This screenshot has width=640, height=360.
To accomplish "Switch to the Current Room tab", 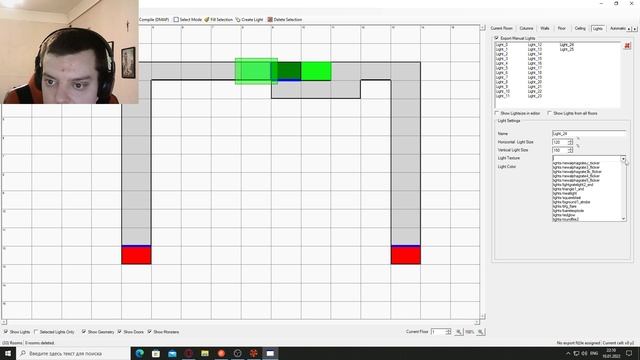I will tap(501, 29).
